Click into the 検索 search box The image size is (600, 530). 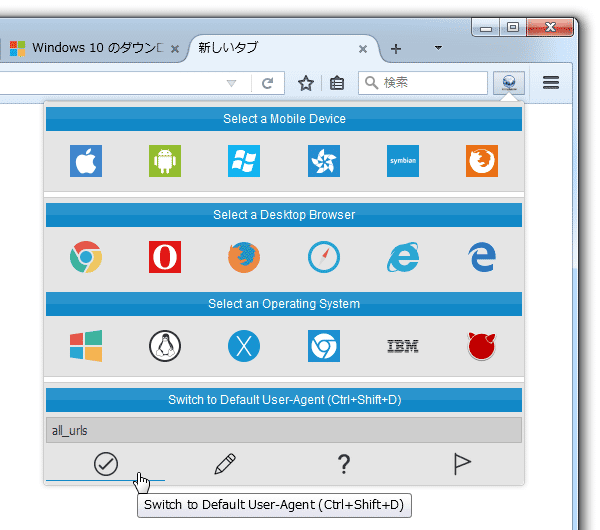click(423, 83)
